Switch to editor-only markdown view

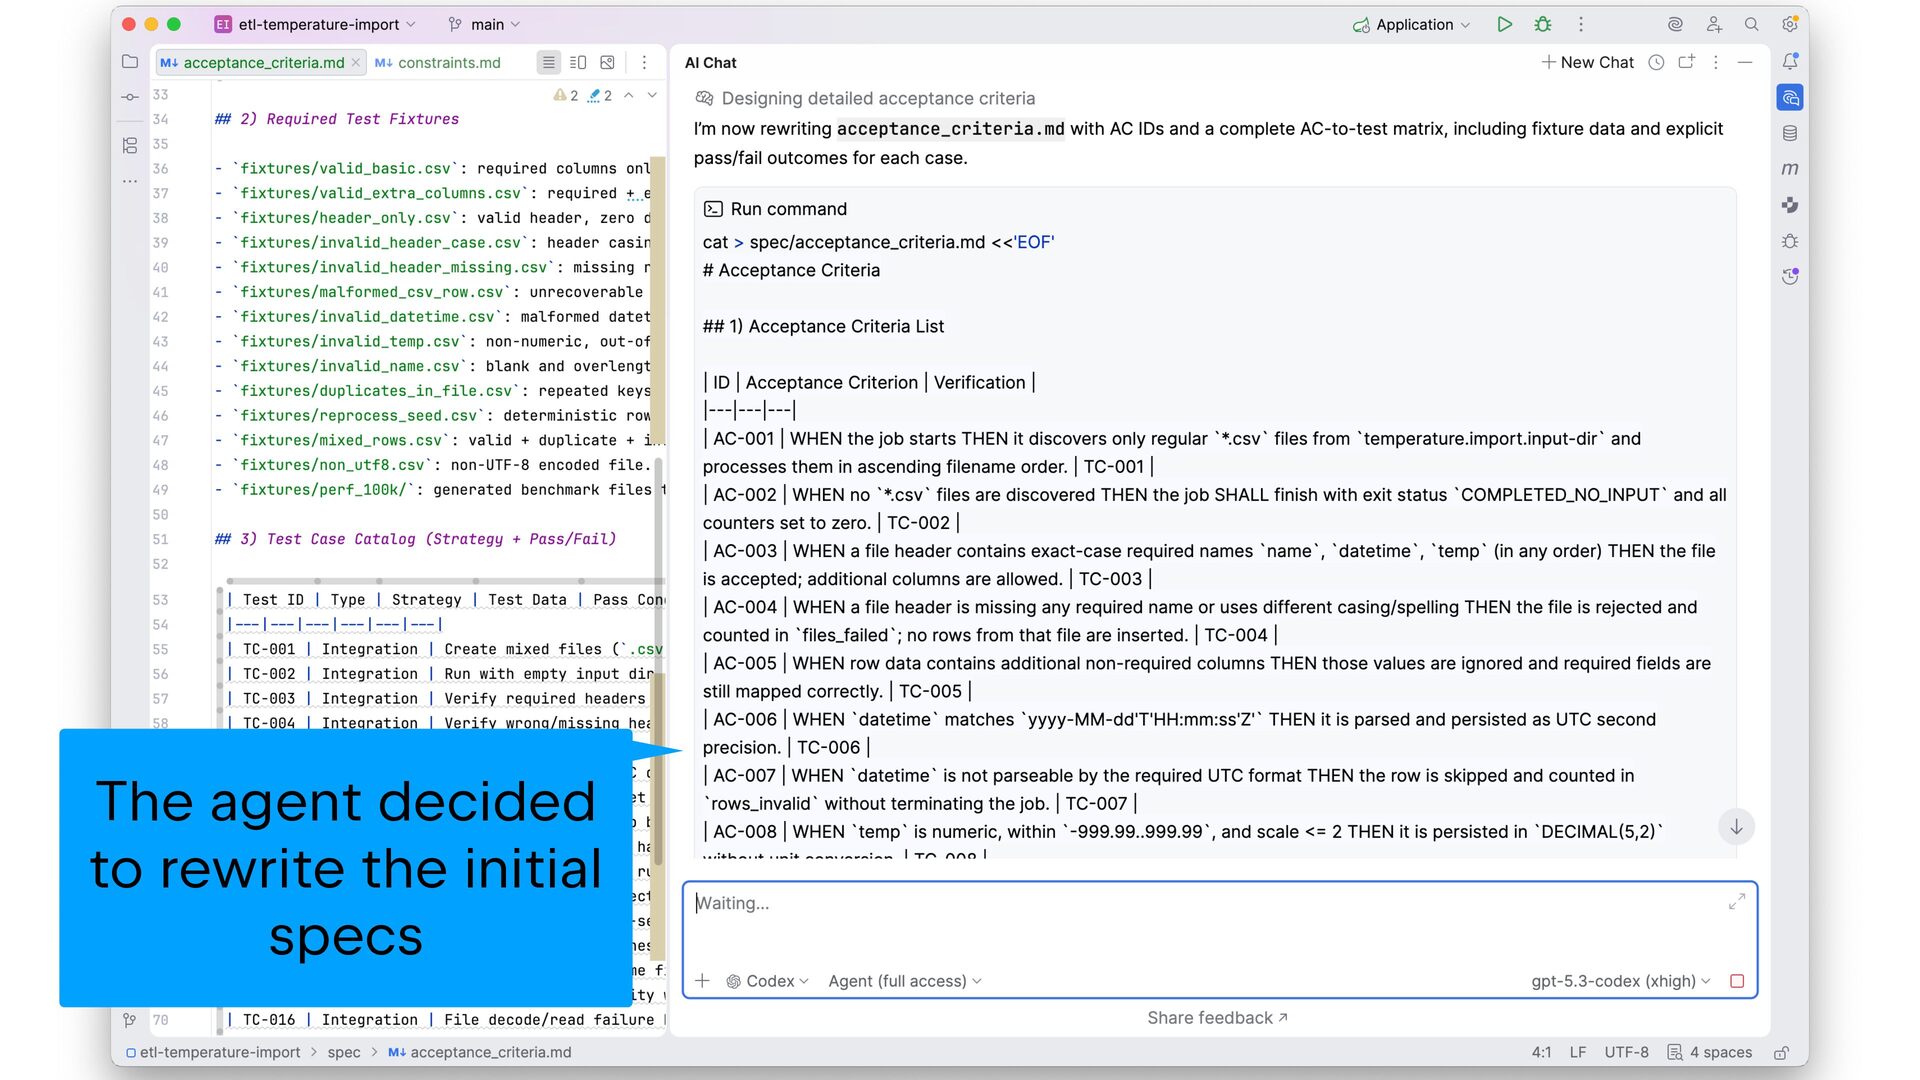tap(548, 62)
